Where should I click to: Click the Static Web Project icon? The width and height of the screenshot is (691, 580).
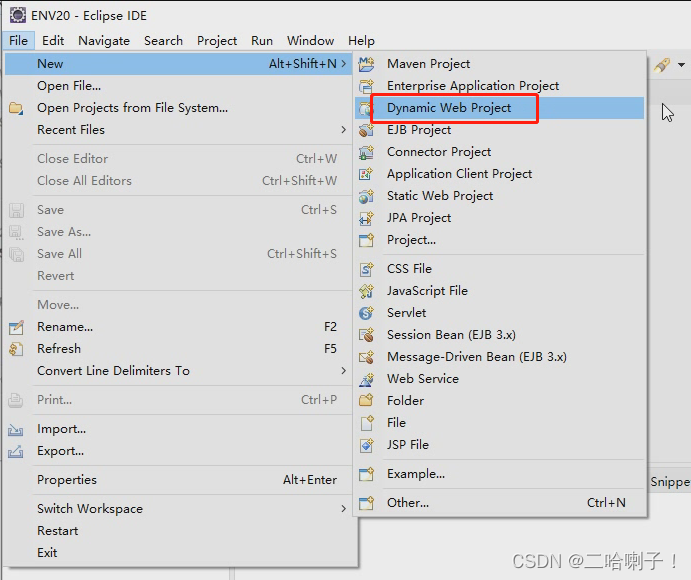[366, 196]
